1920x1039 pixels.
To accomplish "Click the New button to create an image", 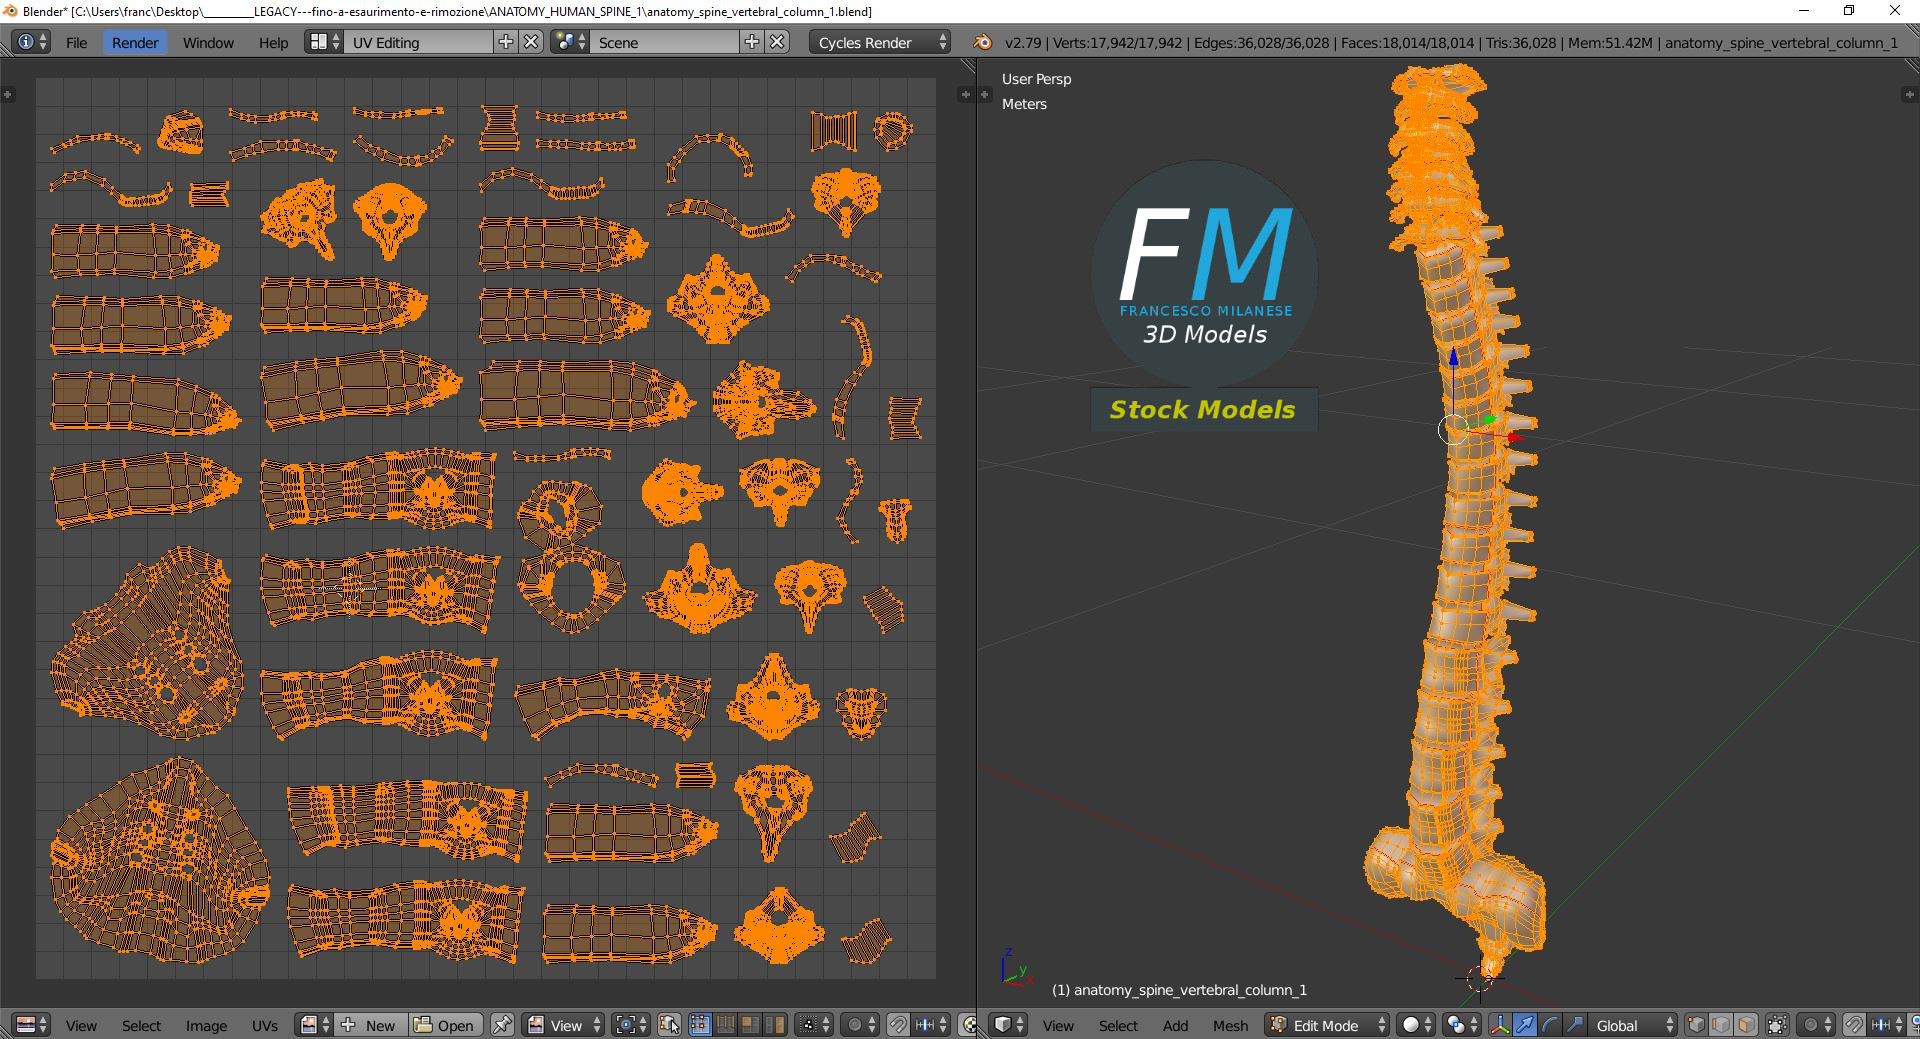I will [x=370, y=1025].
